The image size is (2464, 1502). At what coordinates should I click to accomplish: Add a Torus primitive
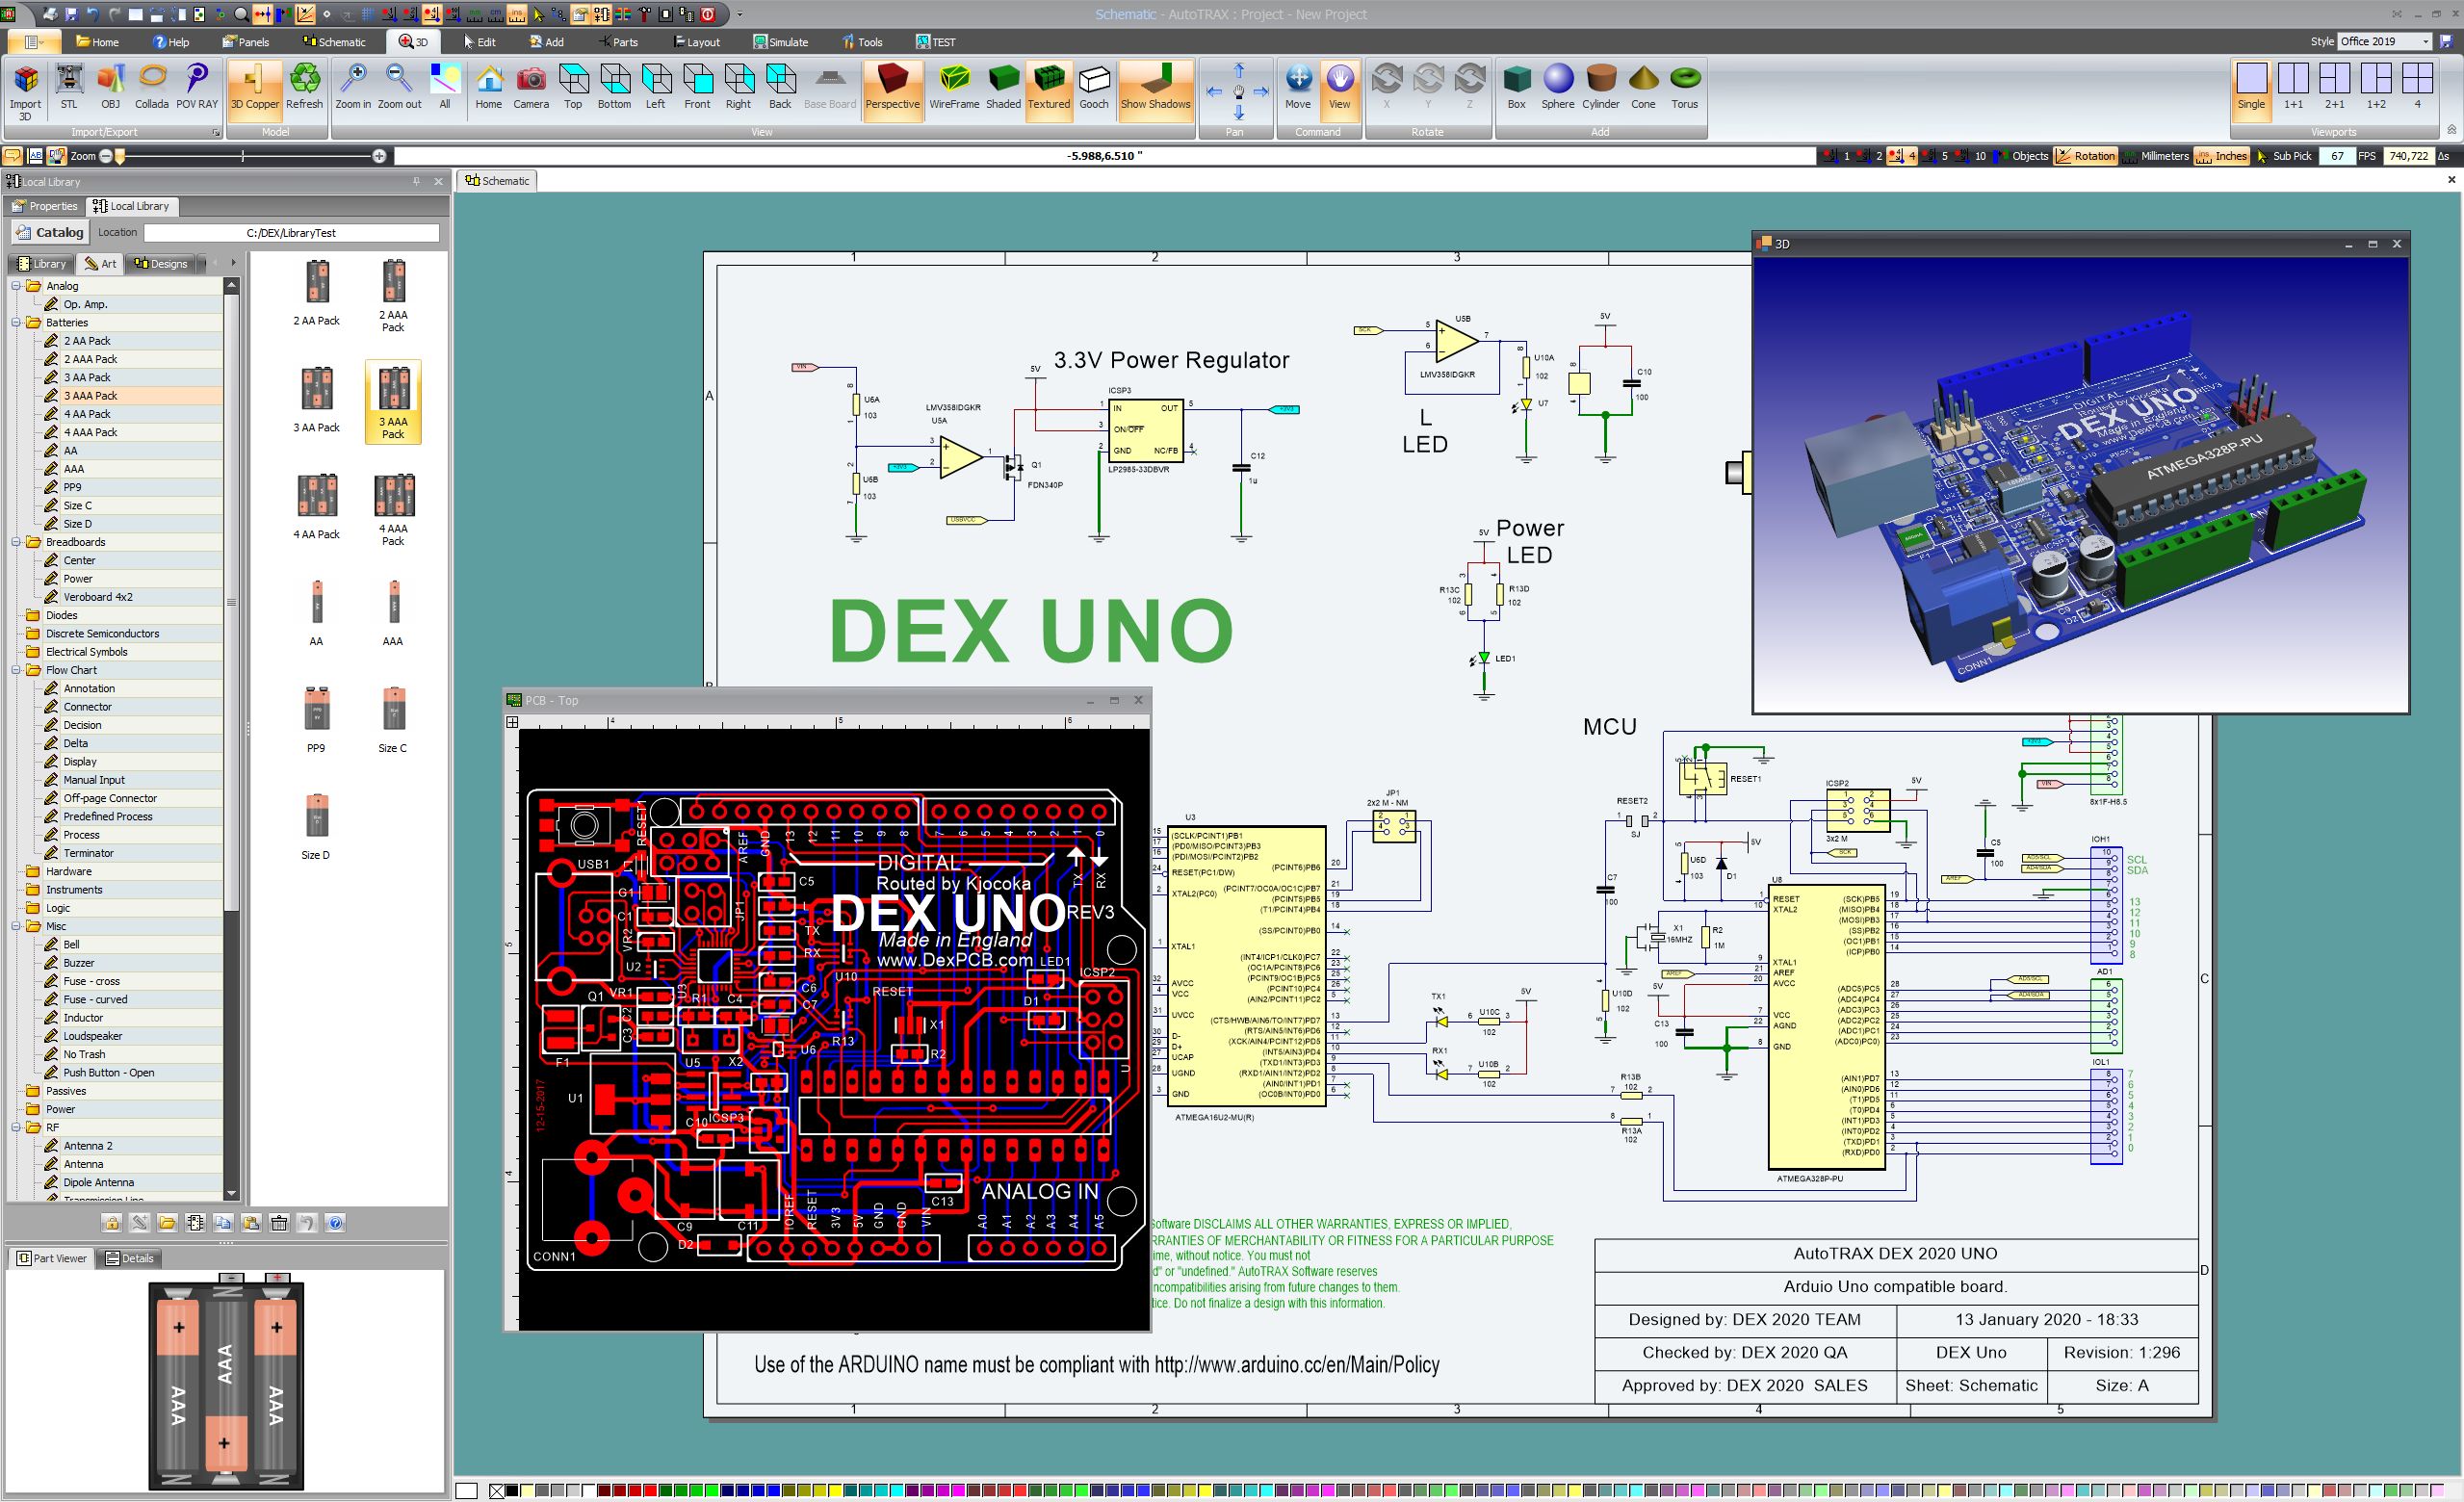click(x=1685, y=87)
